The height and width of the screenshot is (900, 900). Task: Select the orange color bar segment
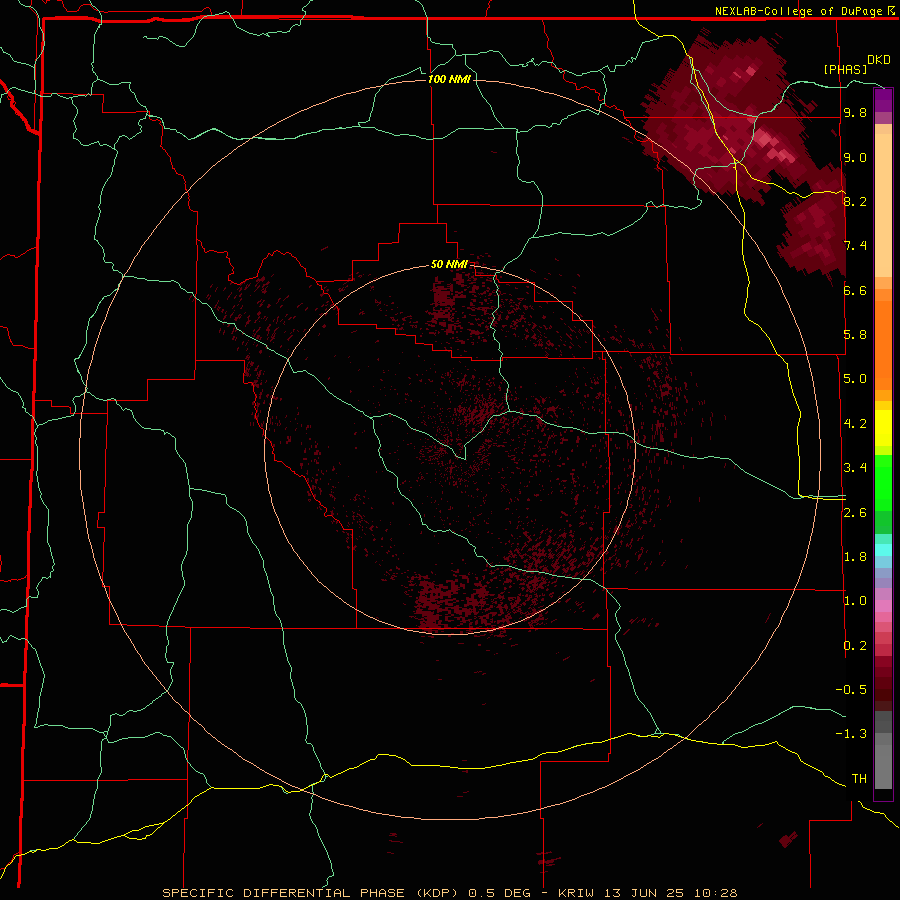pyautogui.click(x=883, y=346)
